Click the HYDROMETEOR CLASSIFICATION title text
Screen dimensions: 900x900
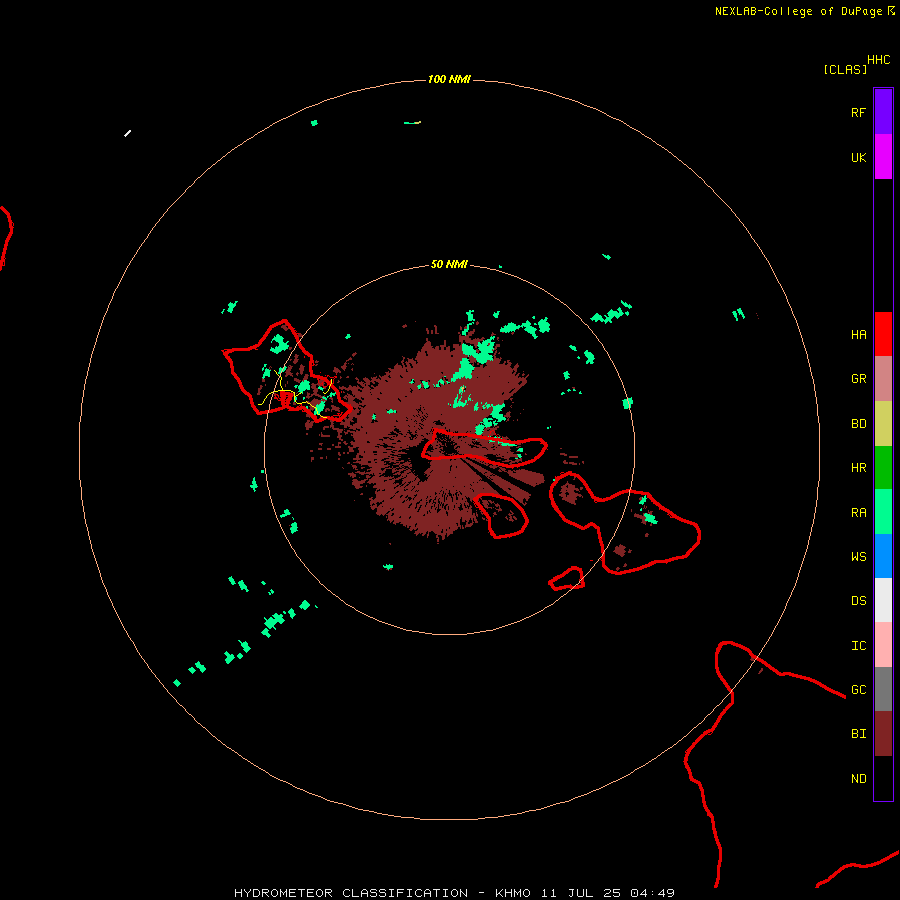tap(351, 893)
